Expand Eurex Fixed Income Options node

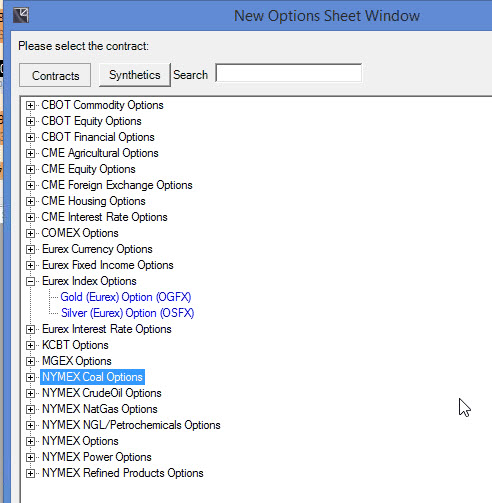30,265
